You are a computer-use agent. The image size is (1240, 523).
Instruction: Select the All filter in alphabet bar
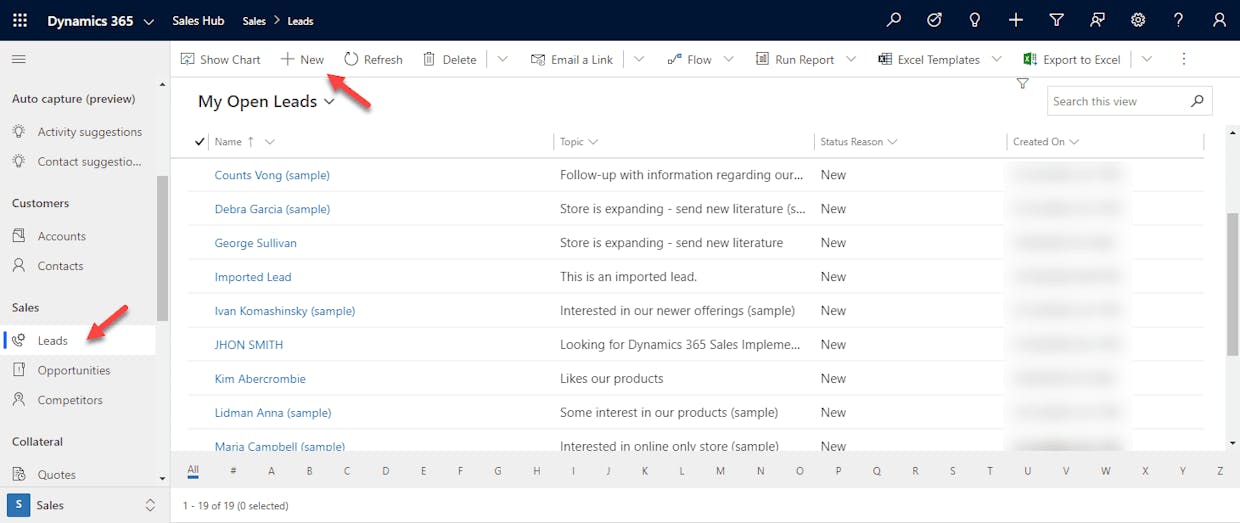click(193, 471)
